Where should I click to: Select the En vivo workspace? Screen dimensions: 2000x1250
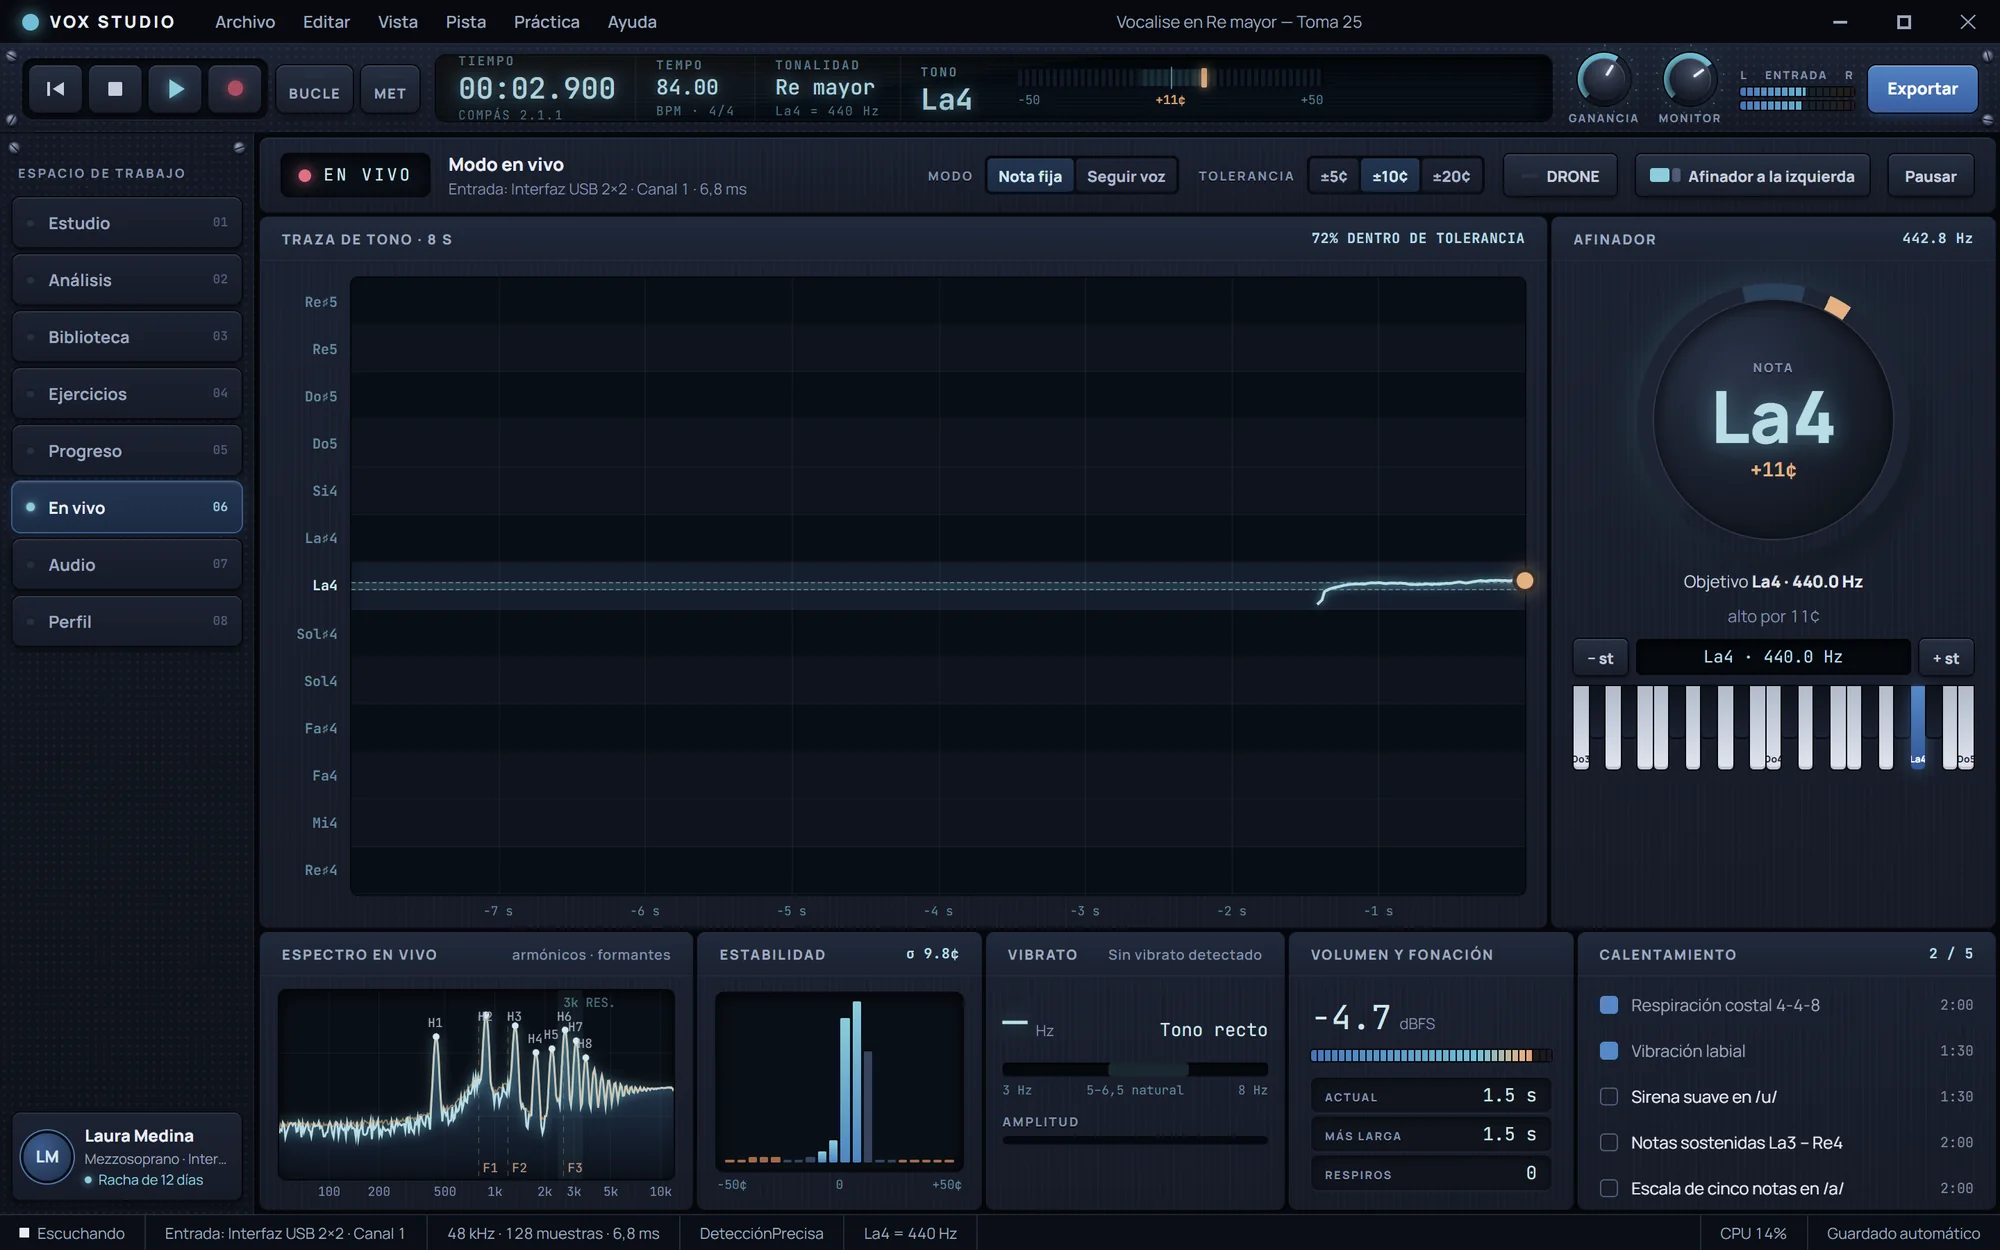click(127, 508)
